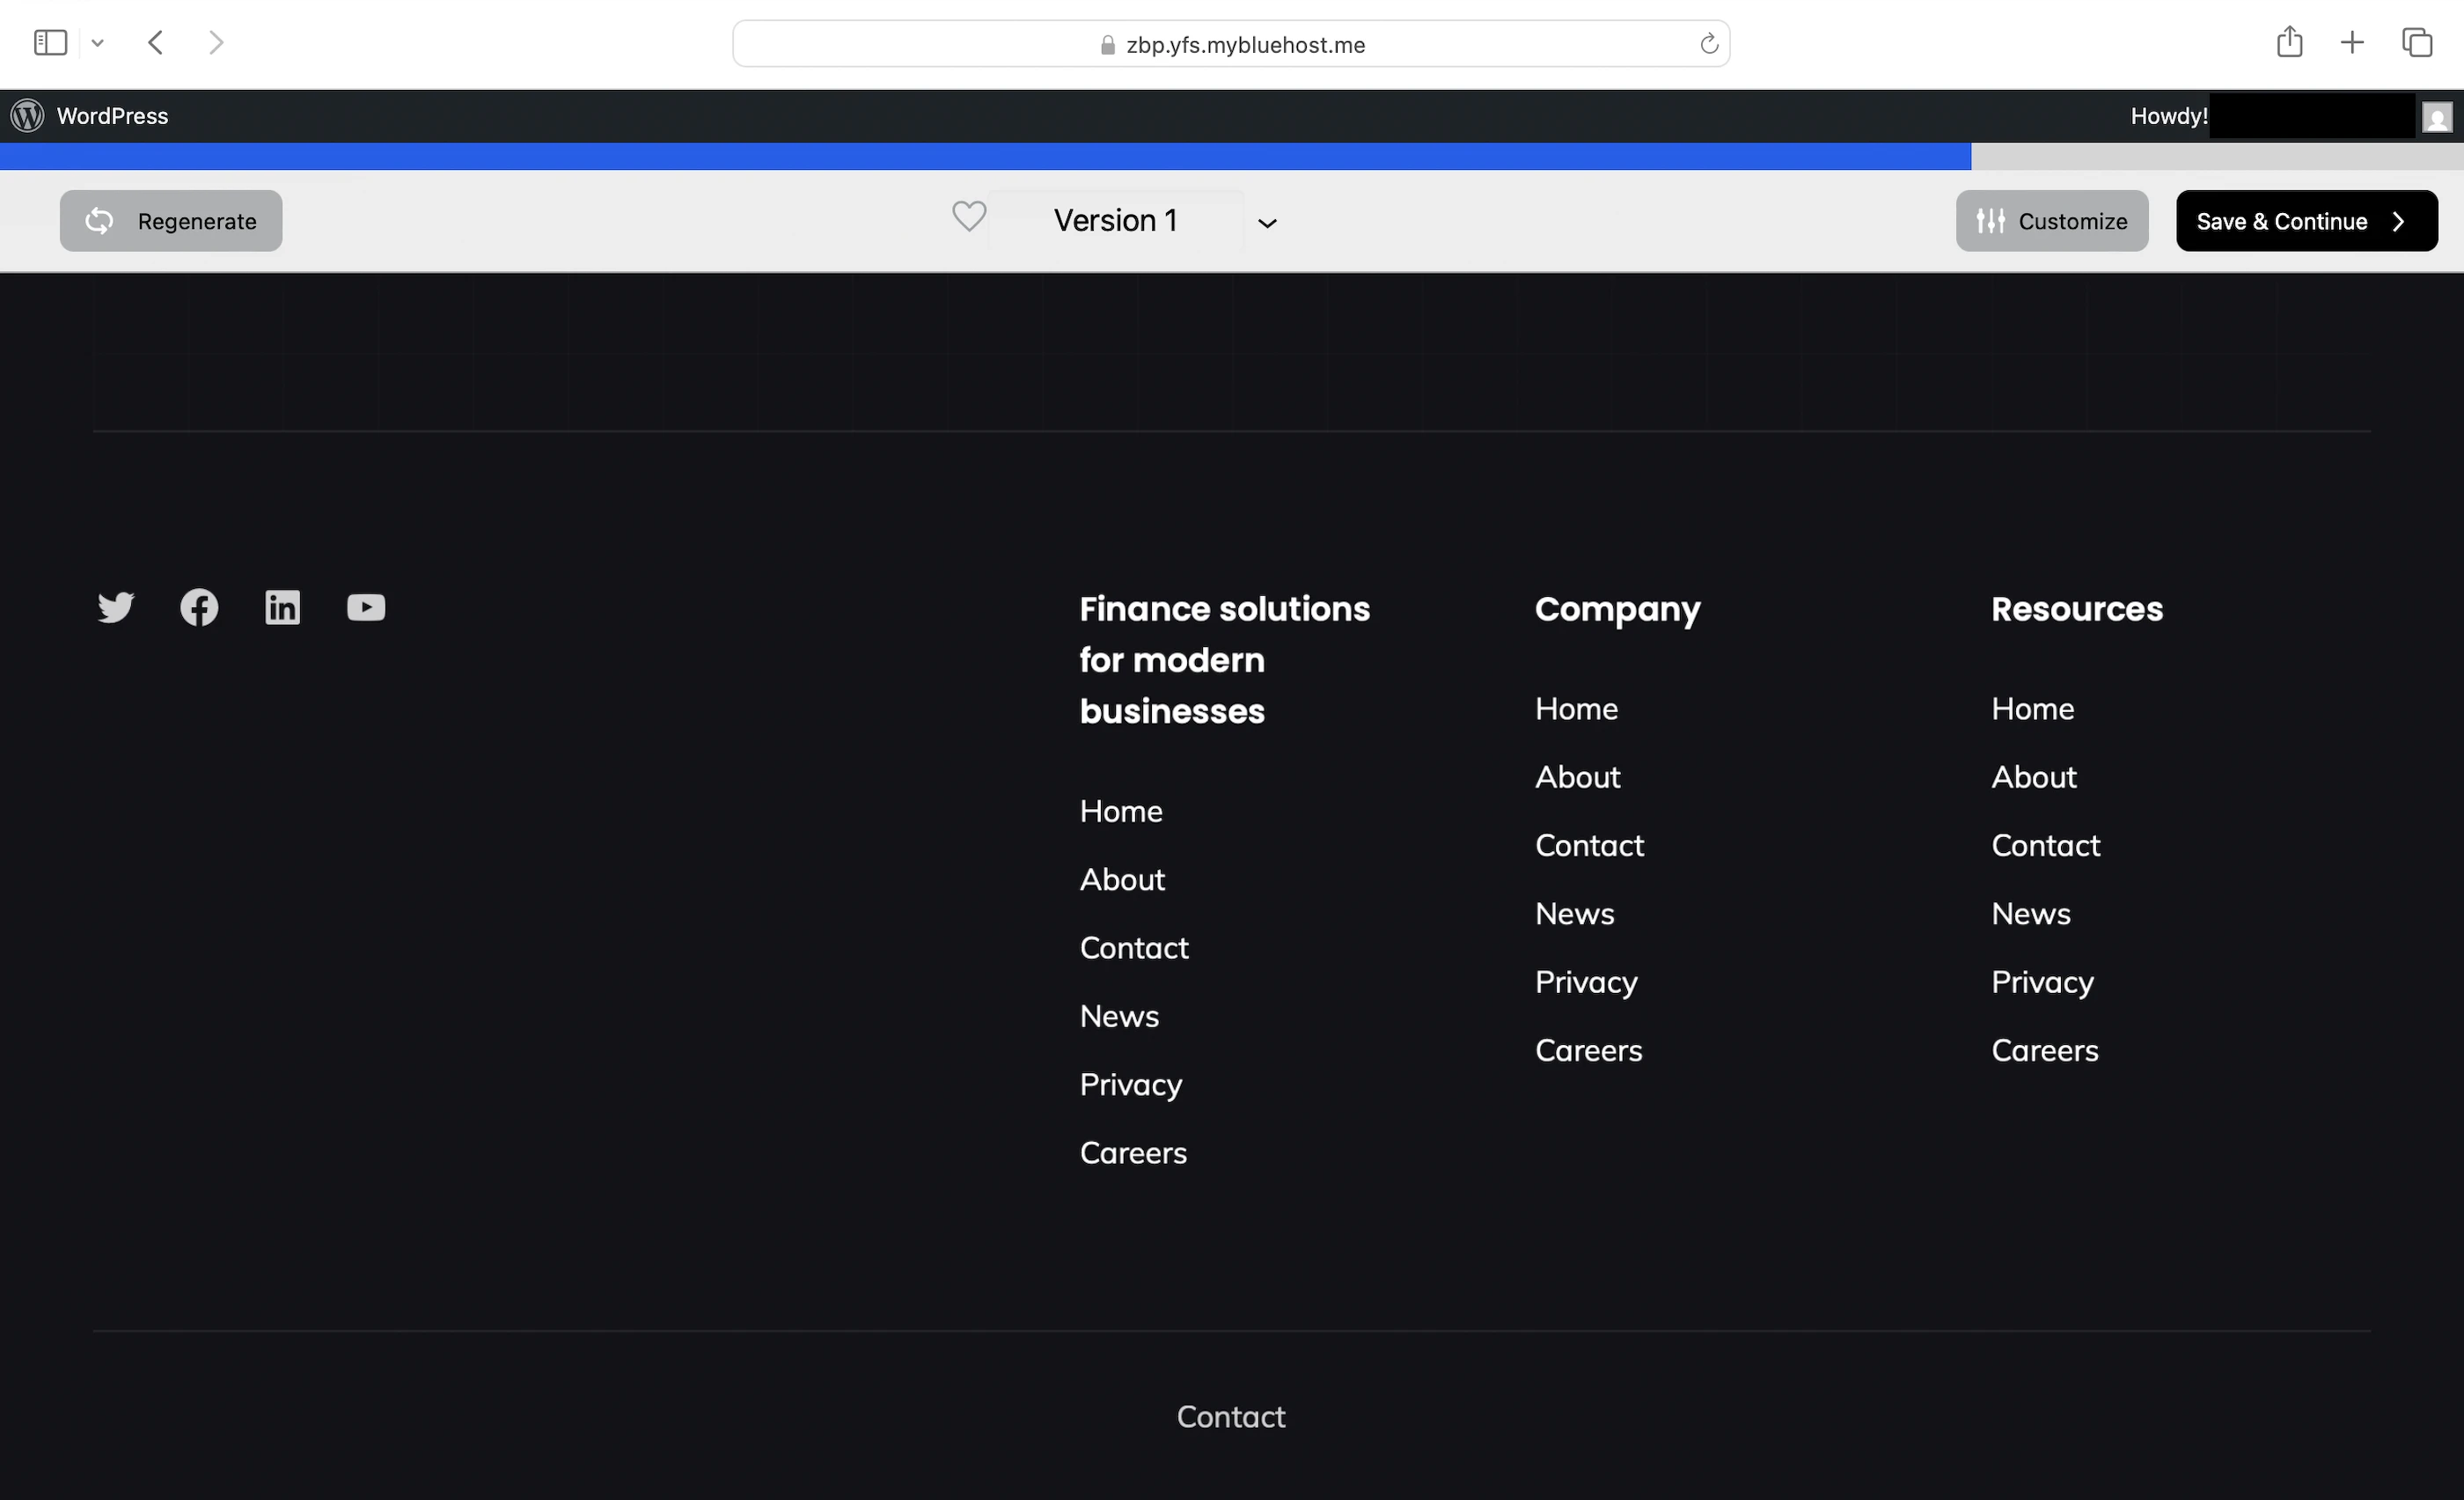2464x1500 pixels.
Task: Reload the page using the refresh icon
Action: tap(1709, 44)
